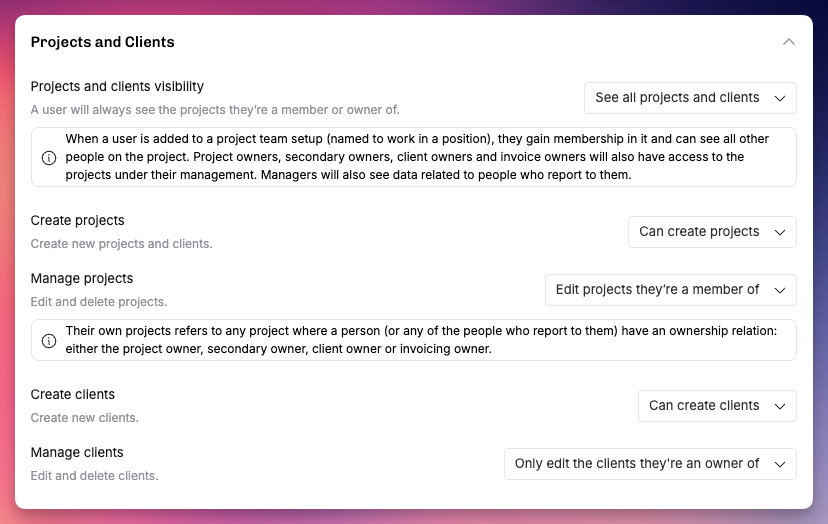Open Only edit the clients they're an owner of dropdown

[x=650, y=464]
